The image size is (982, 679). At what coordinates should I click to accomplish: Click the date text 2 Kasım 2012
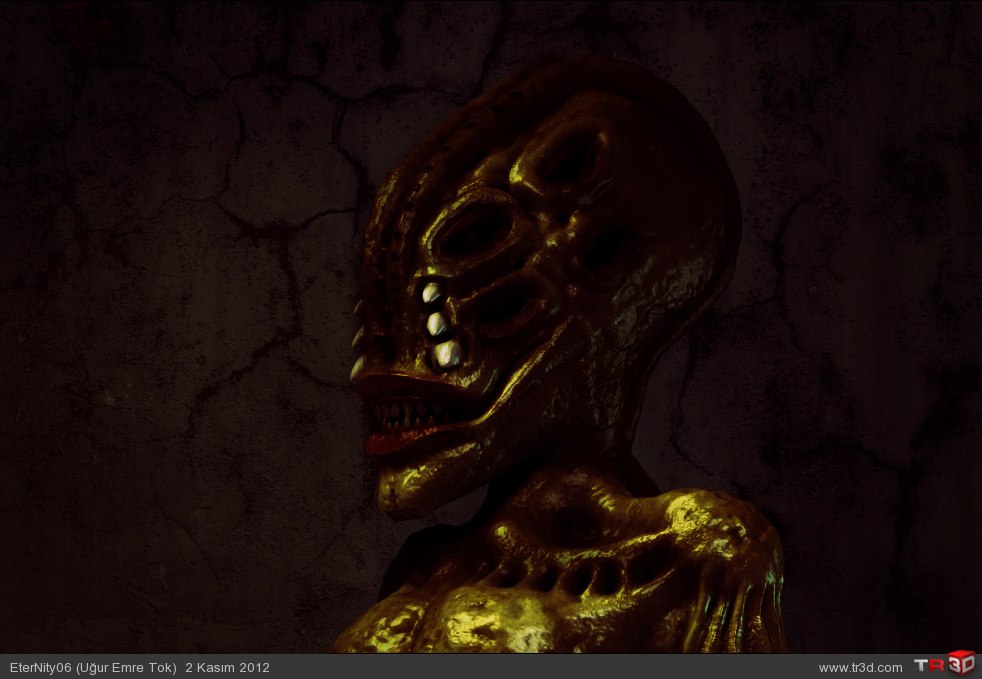coord(227,668)
